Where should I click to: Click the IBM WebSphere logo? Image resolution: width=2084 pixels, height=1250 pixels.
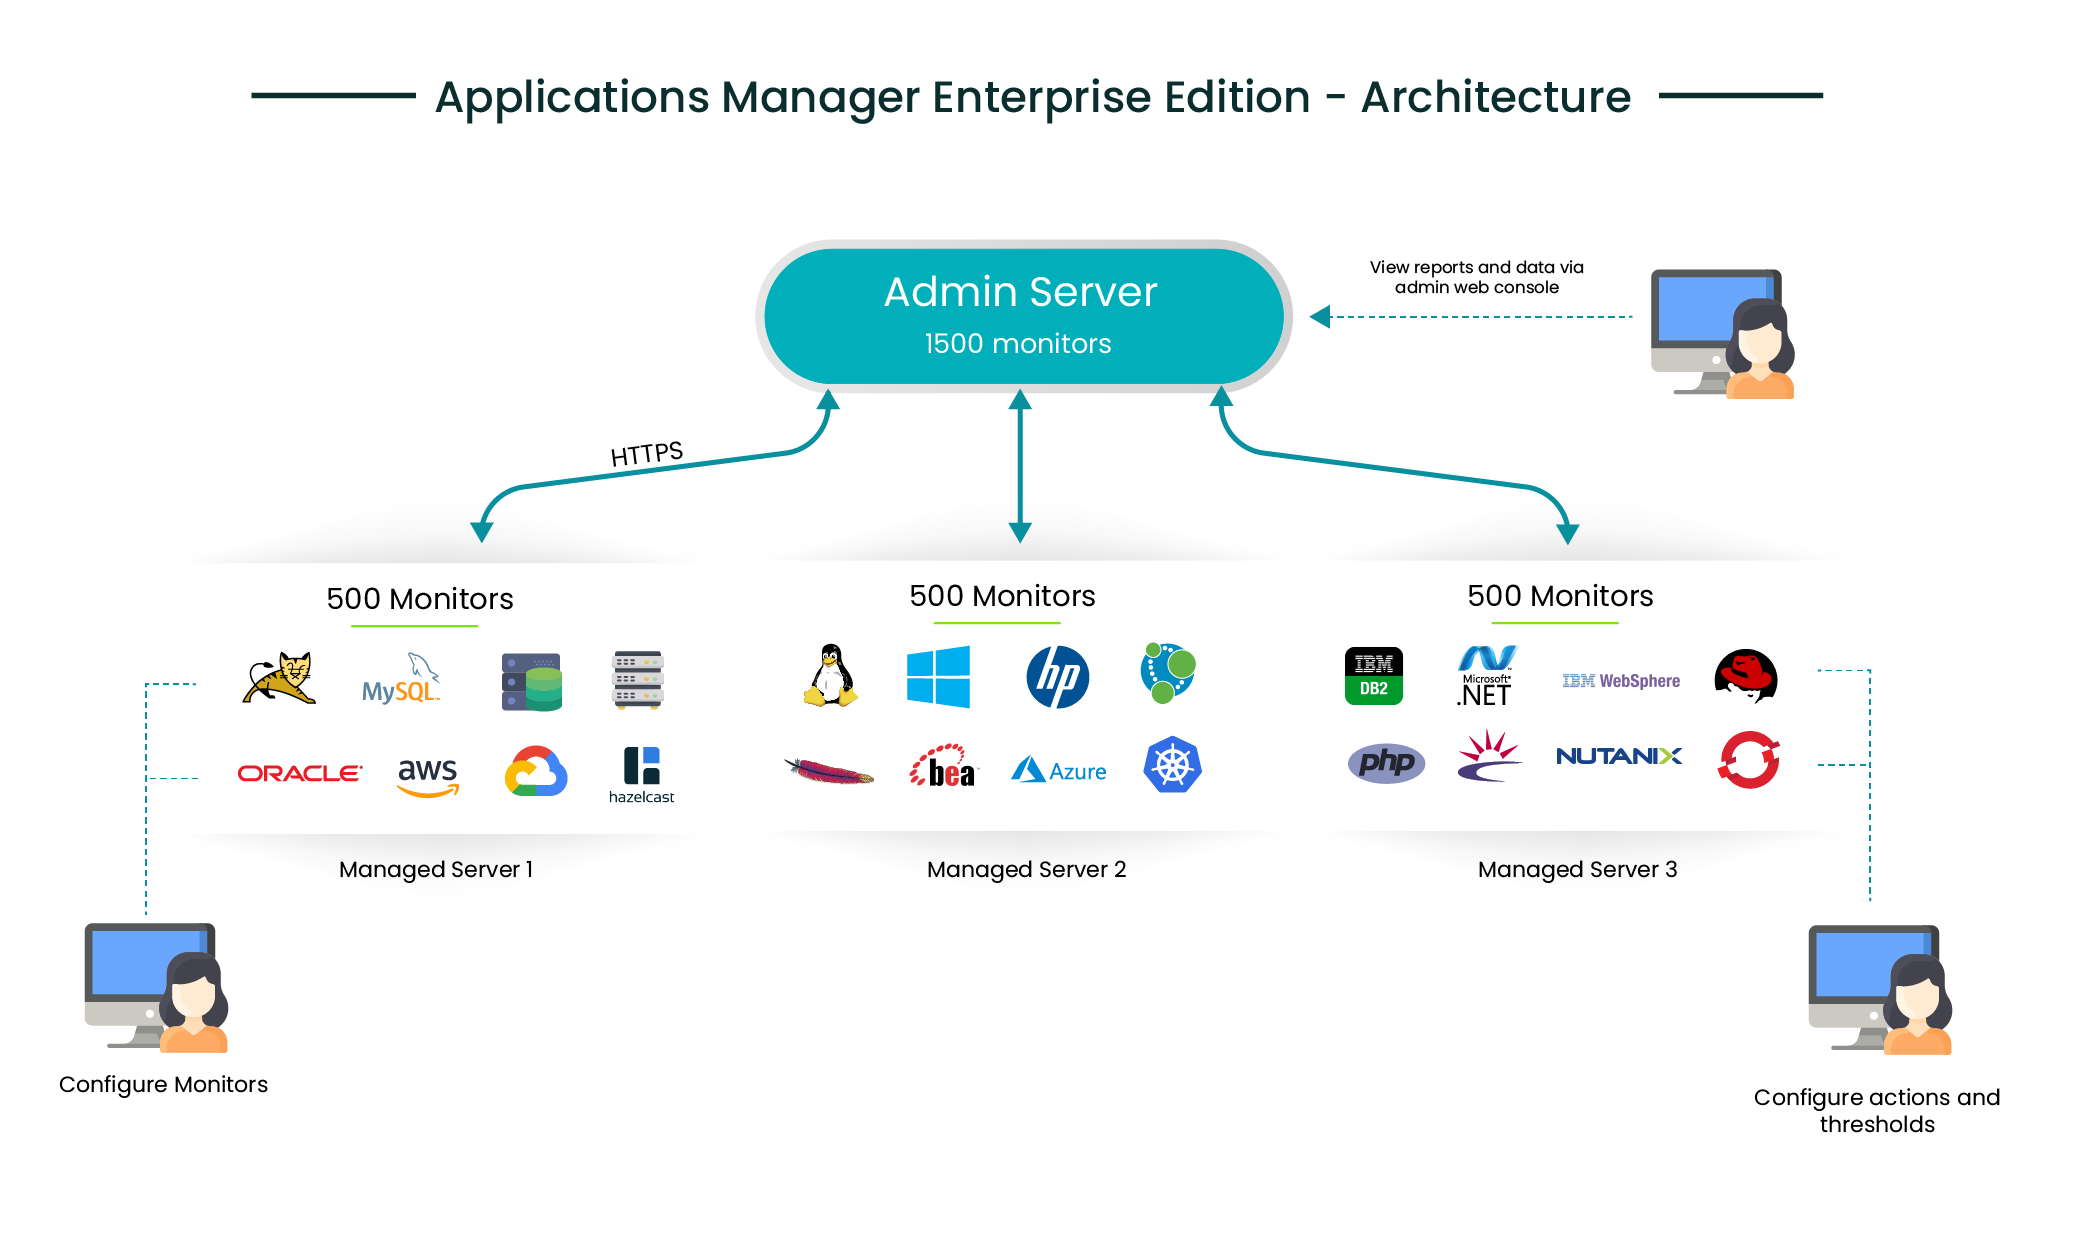pos(1620,680)
